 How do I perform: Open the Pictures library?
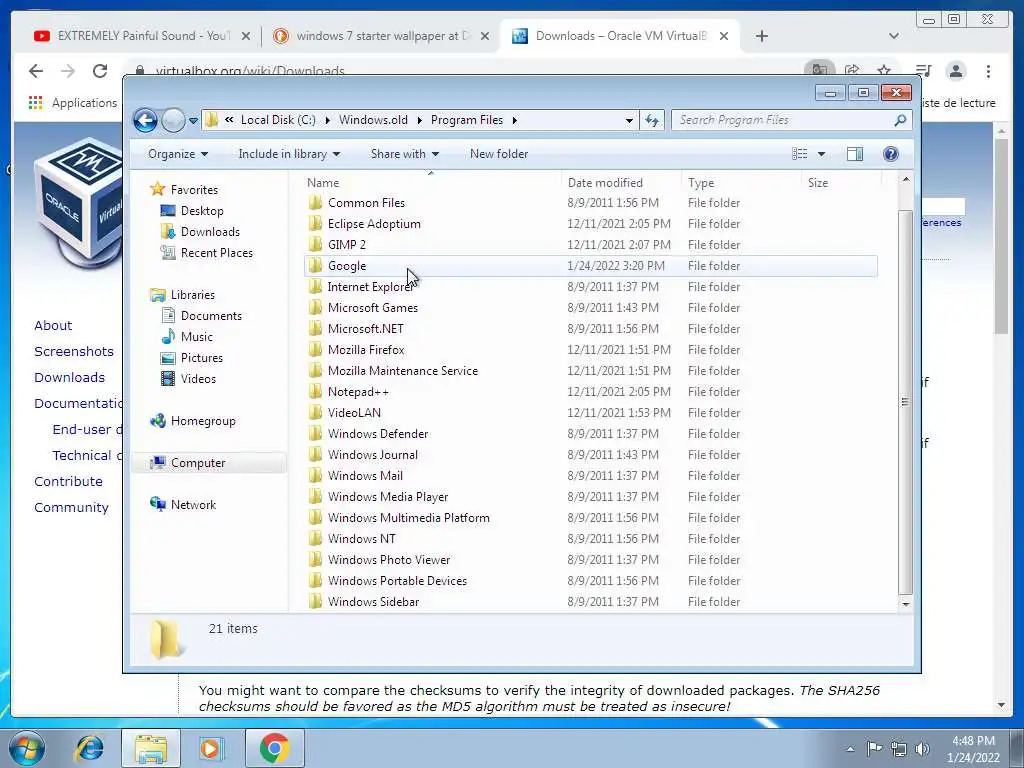(x=202, y=358)
